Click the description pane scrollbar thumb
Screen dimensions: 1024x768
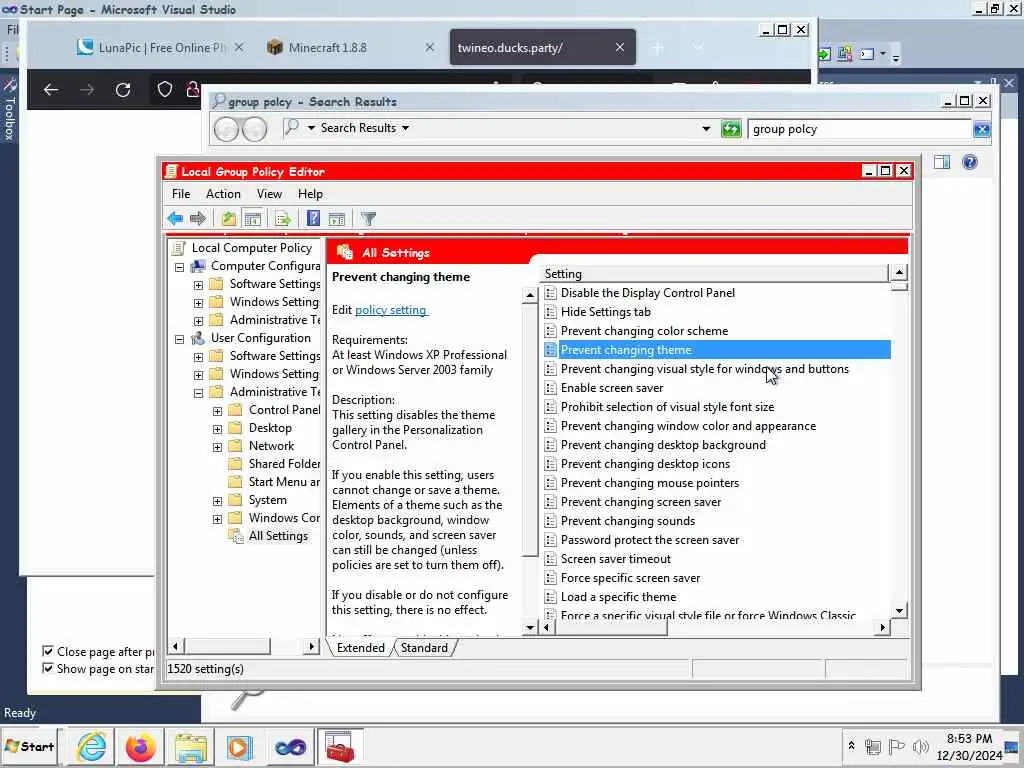[x=530, y=430]
